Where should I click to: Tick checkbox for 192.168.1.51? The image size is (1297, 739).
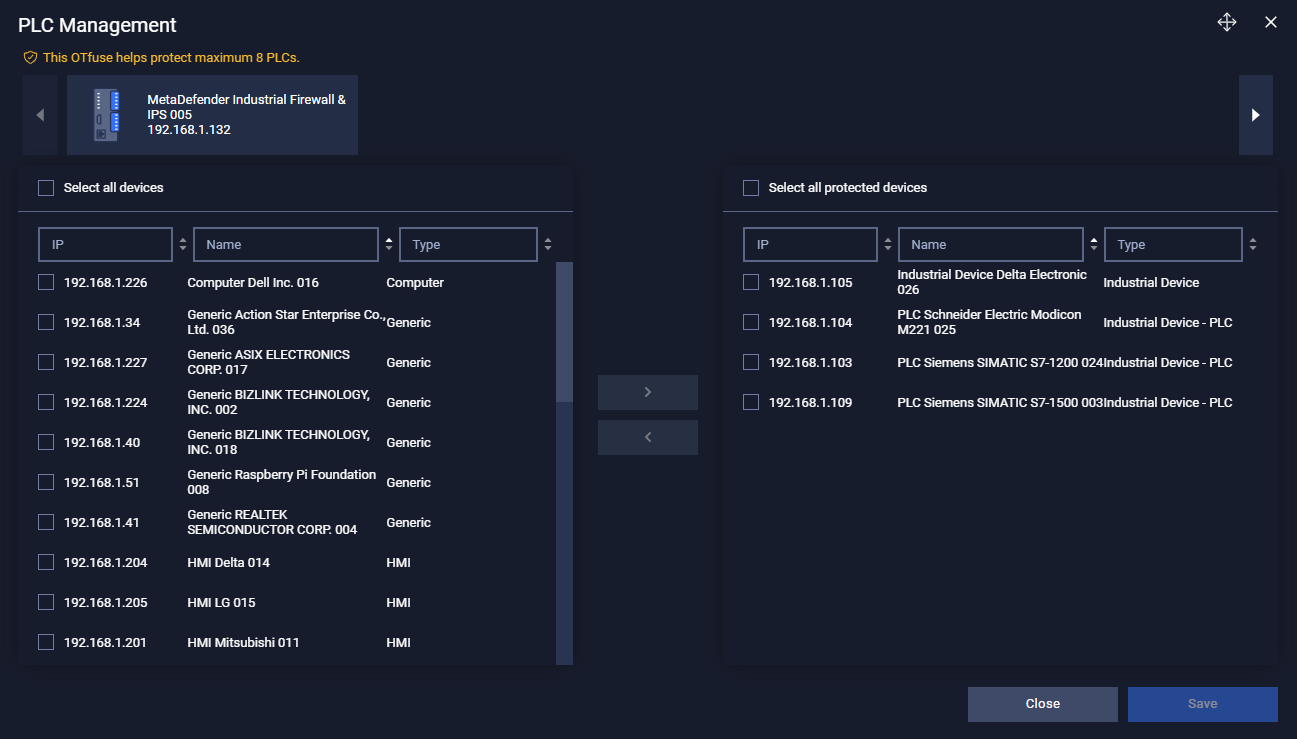[x=46, y=482]
